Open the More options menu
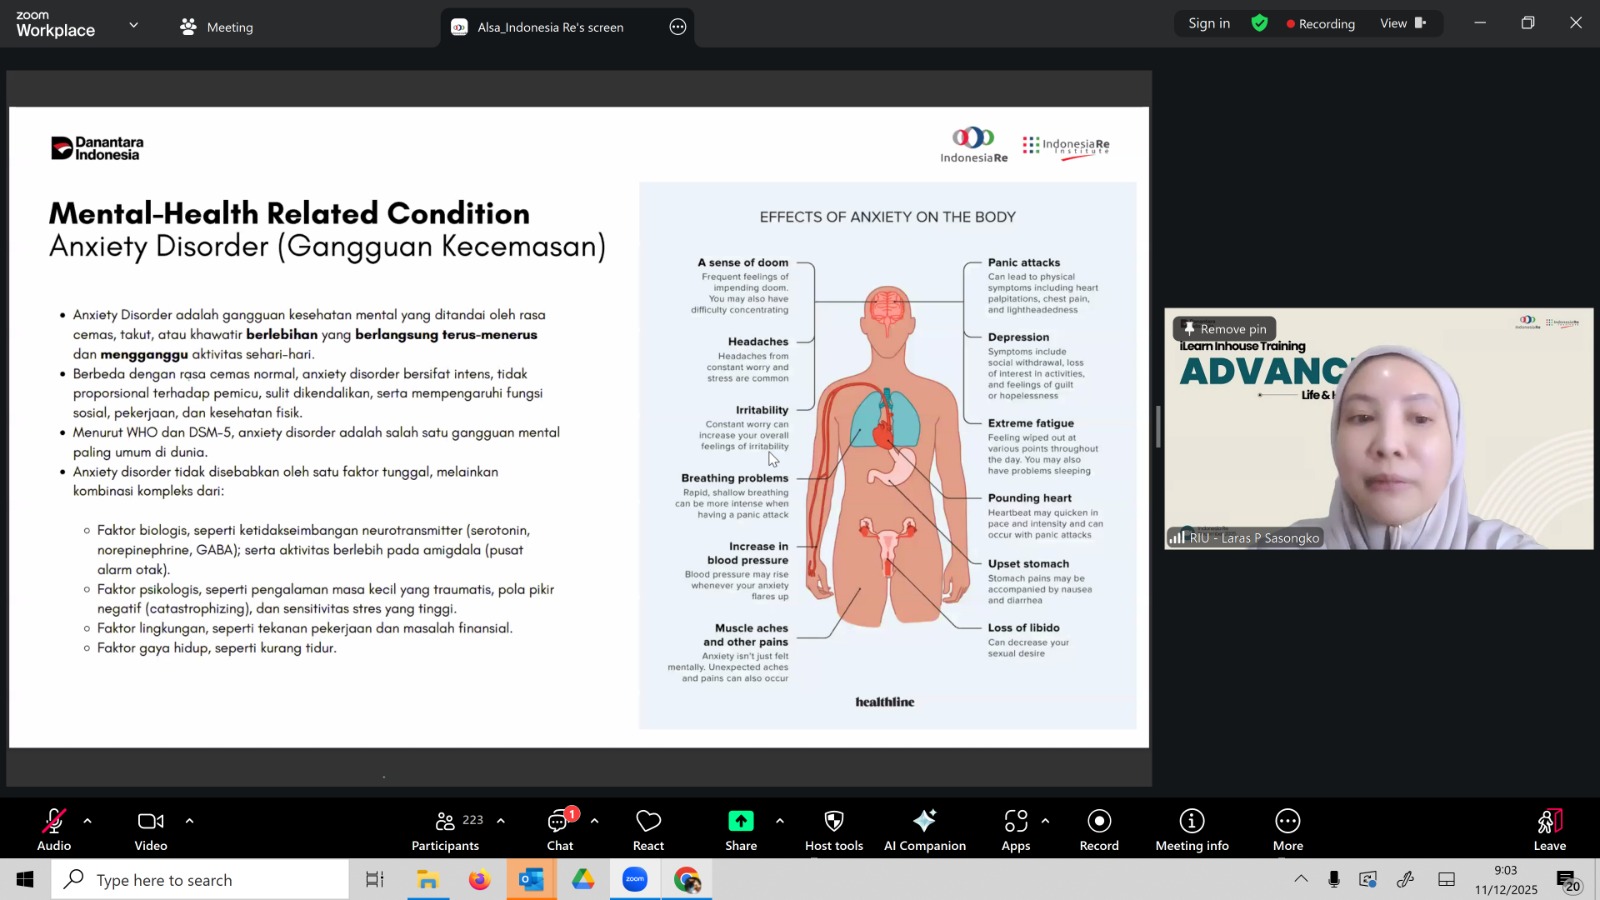 tap(1287, 830)
